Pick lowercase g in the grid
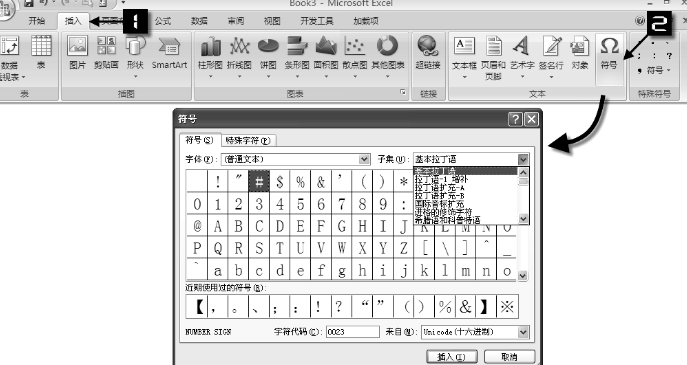Screen dimensions: 687x365 click(x=342, y=270)
